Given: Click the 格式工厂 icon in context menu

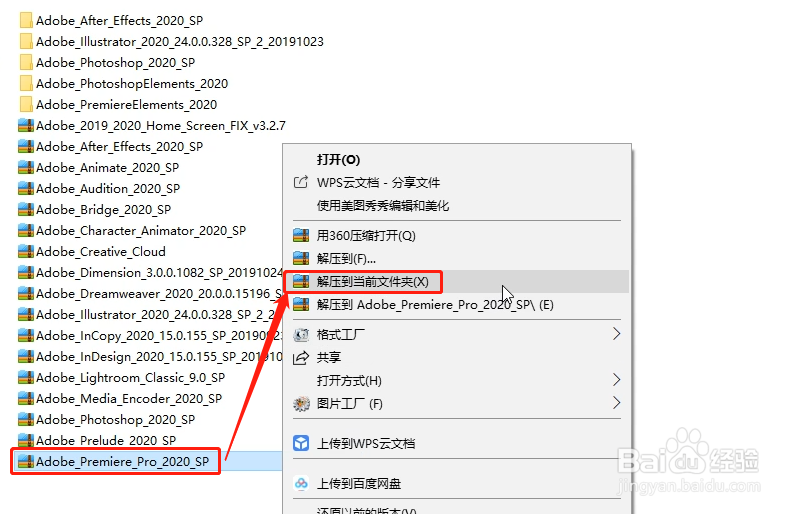Looking at the screenshot, I should (301, 335).
